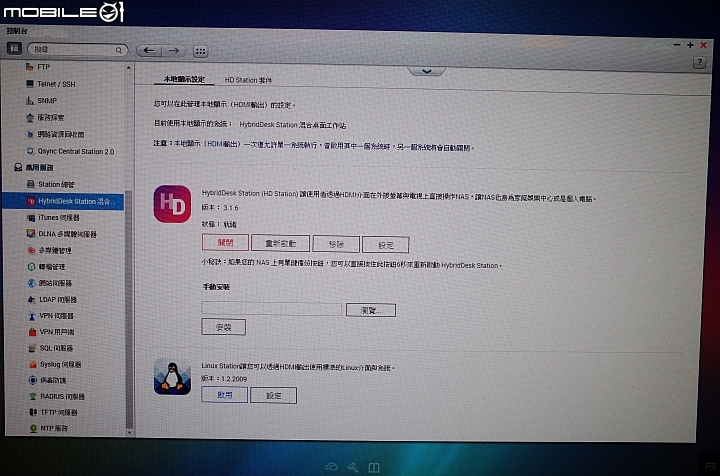Open VPN 用戶端 client settings
Screen dimensions: 720x476
(51, 332)
